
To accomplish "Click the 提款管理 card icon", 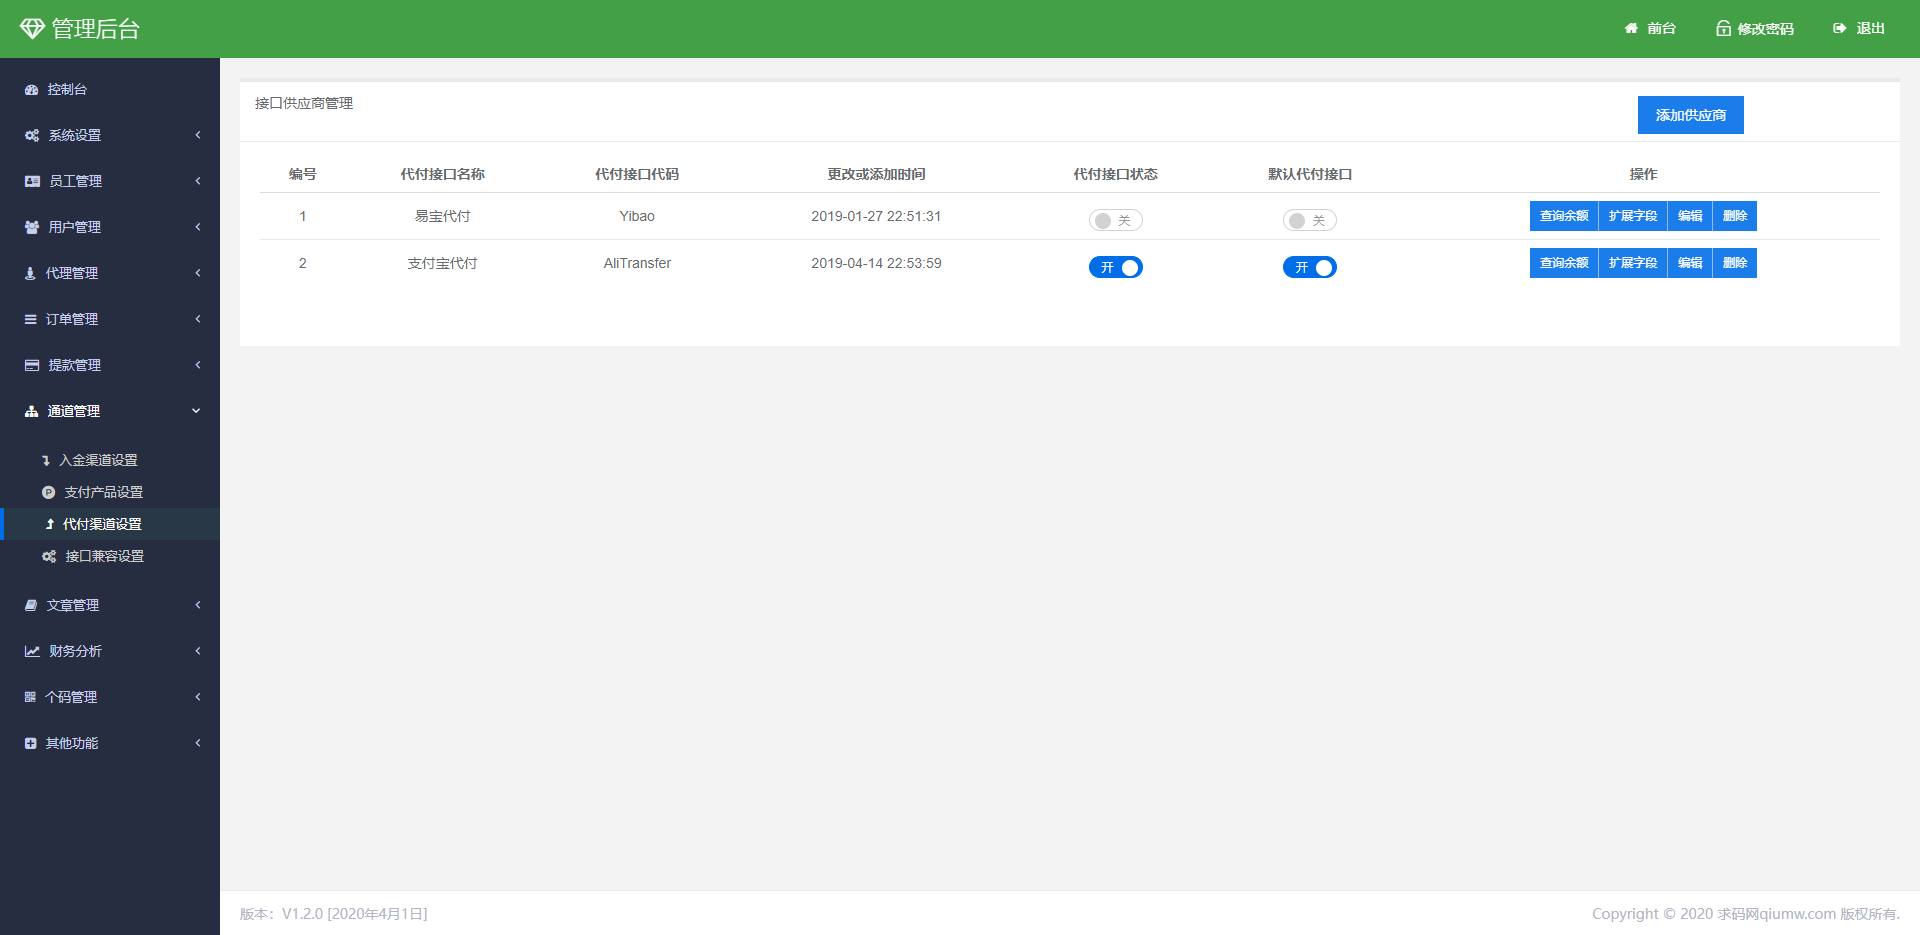I will click(x=32, y=365).
